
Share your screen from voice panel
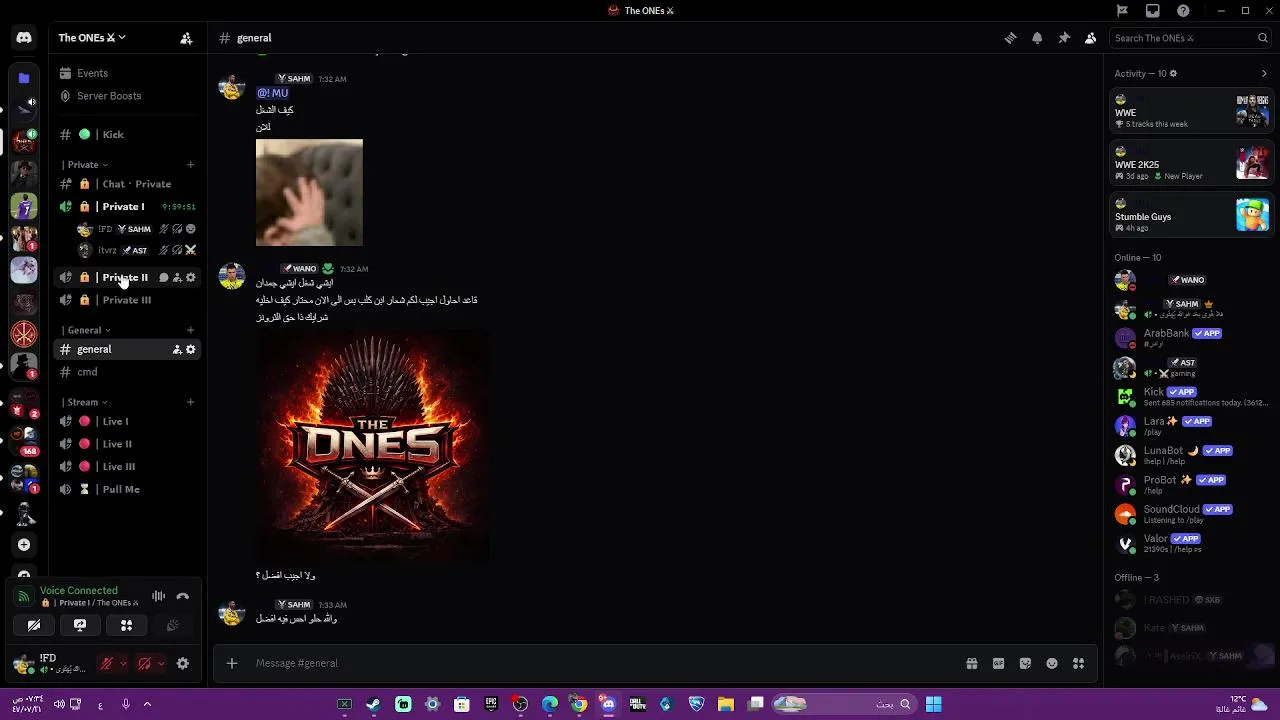[x=80, y=625]
